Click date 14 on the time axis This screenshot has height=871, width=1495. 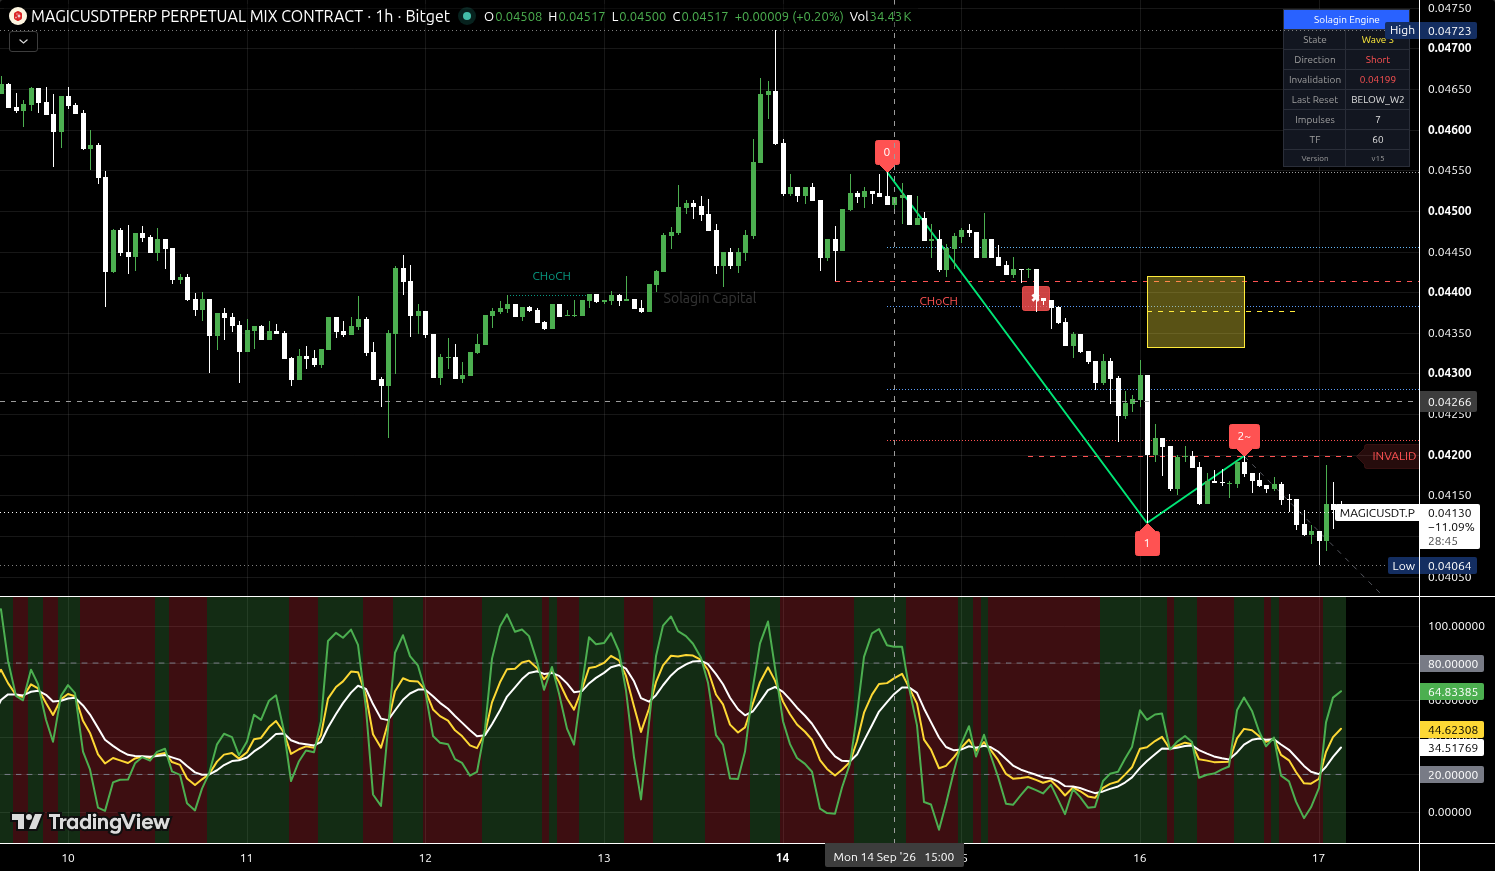tap(783, 858)
